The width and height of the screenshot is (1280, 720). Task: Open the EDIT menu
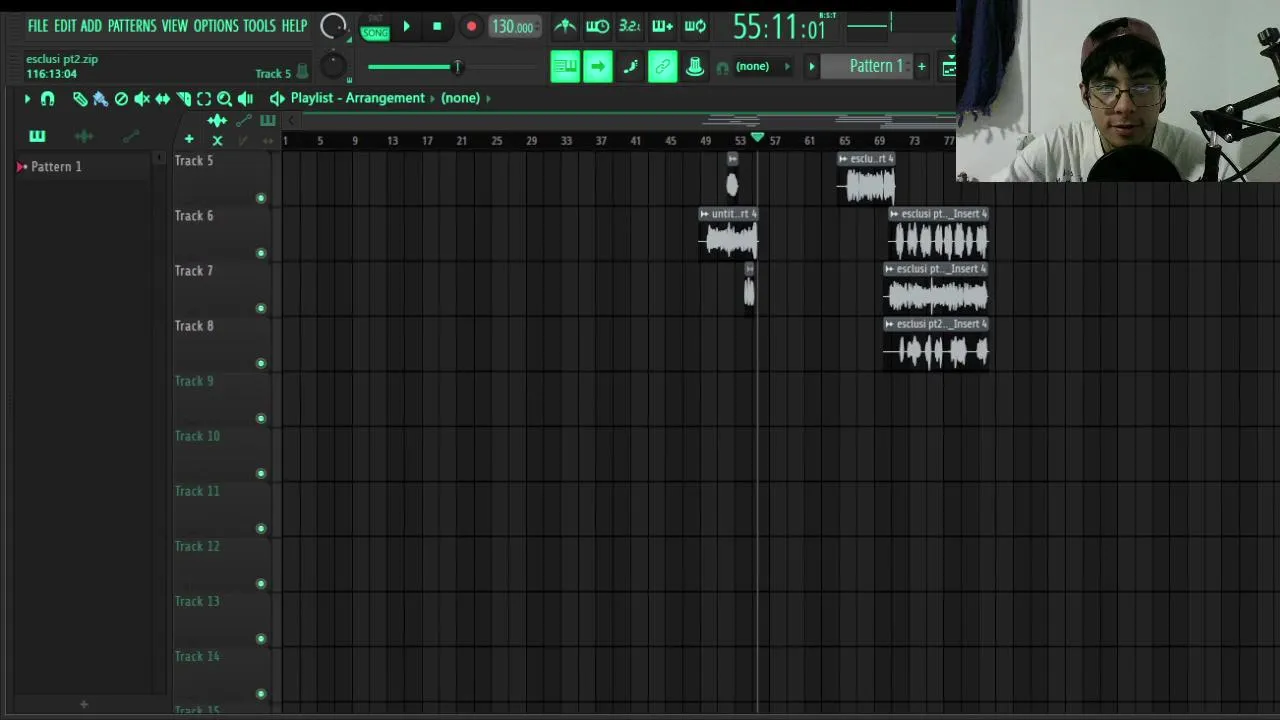click(x=65, y=26)
